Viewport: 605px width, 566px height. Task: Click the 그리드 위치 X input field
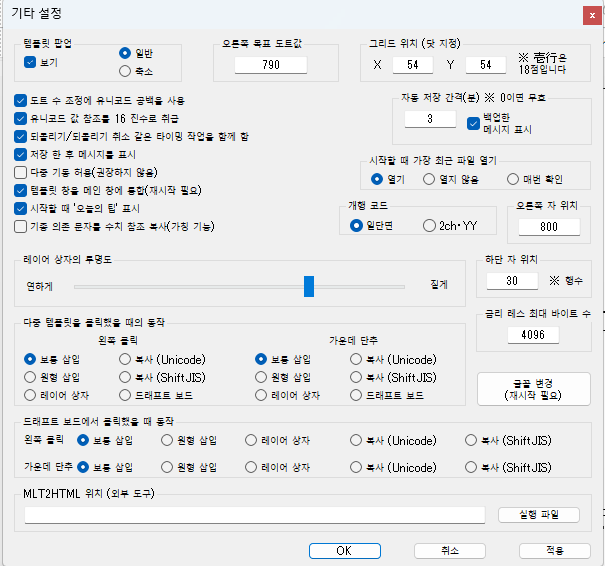click(x=412, y=65)
